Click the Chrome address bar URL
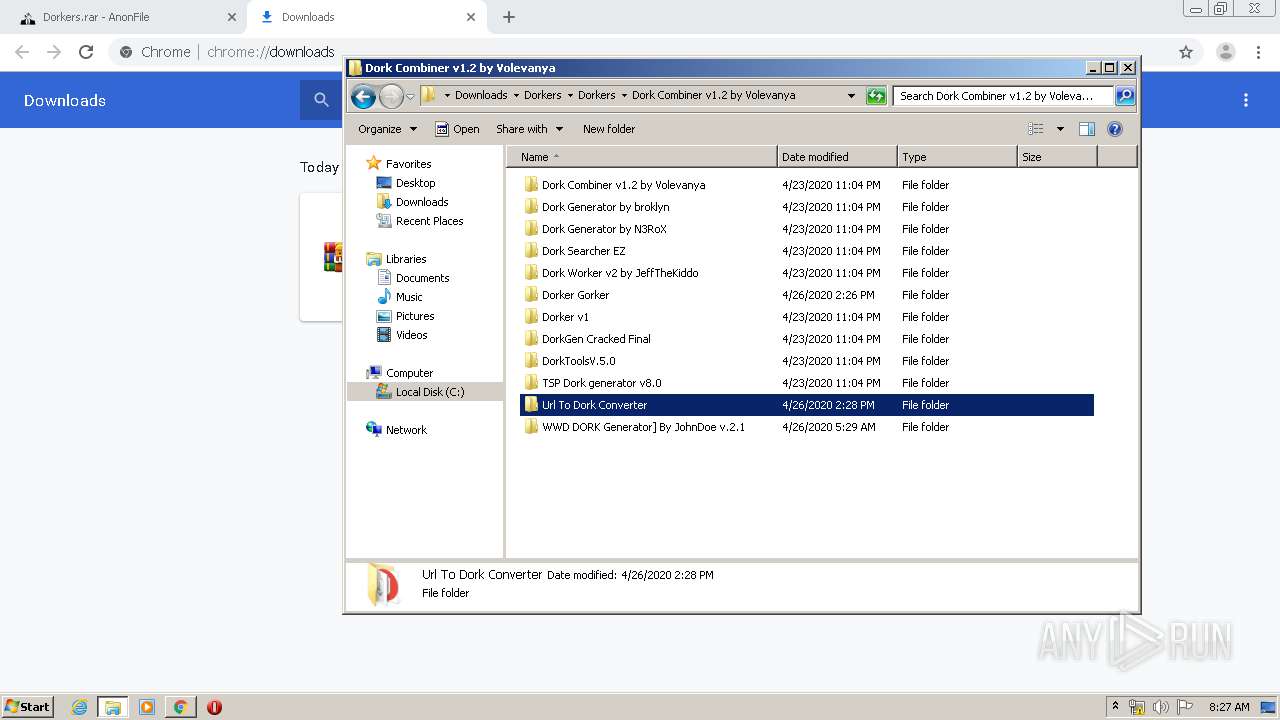Viewport: 1280px width, 720px height. pyautogui.click(x=271, y=52)
